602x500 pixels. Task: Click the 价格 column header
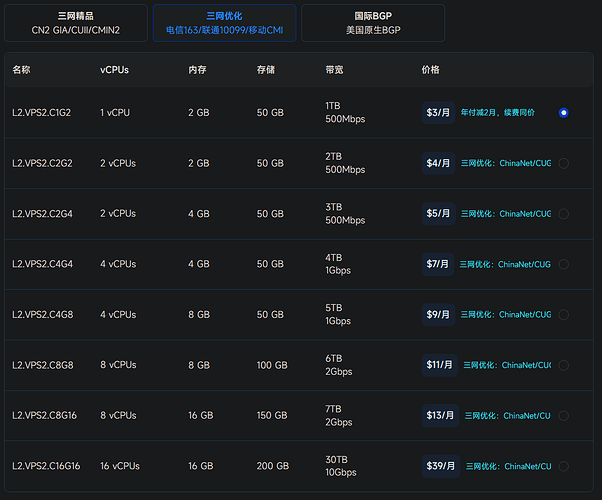tap(431, 70)
